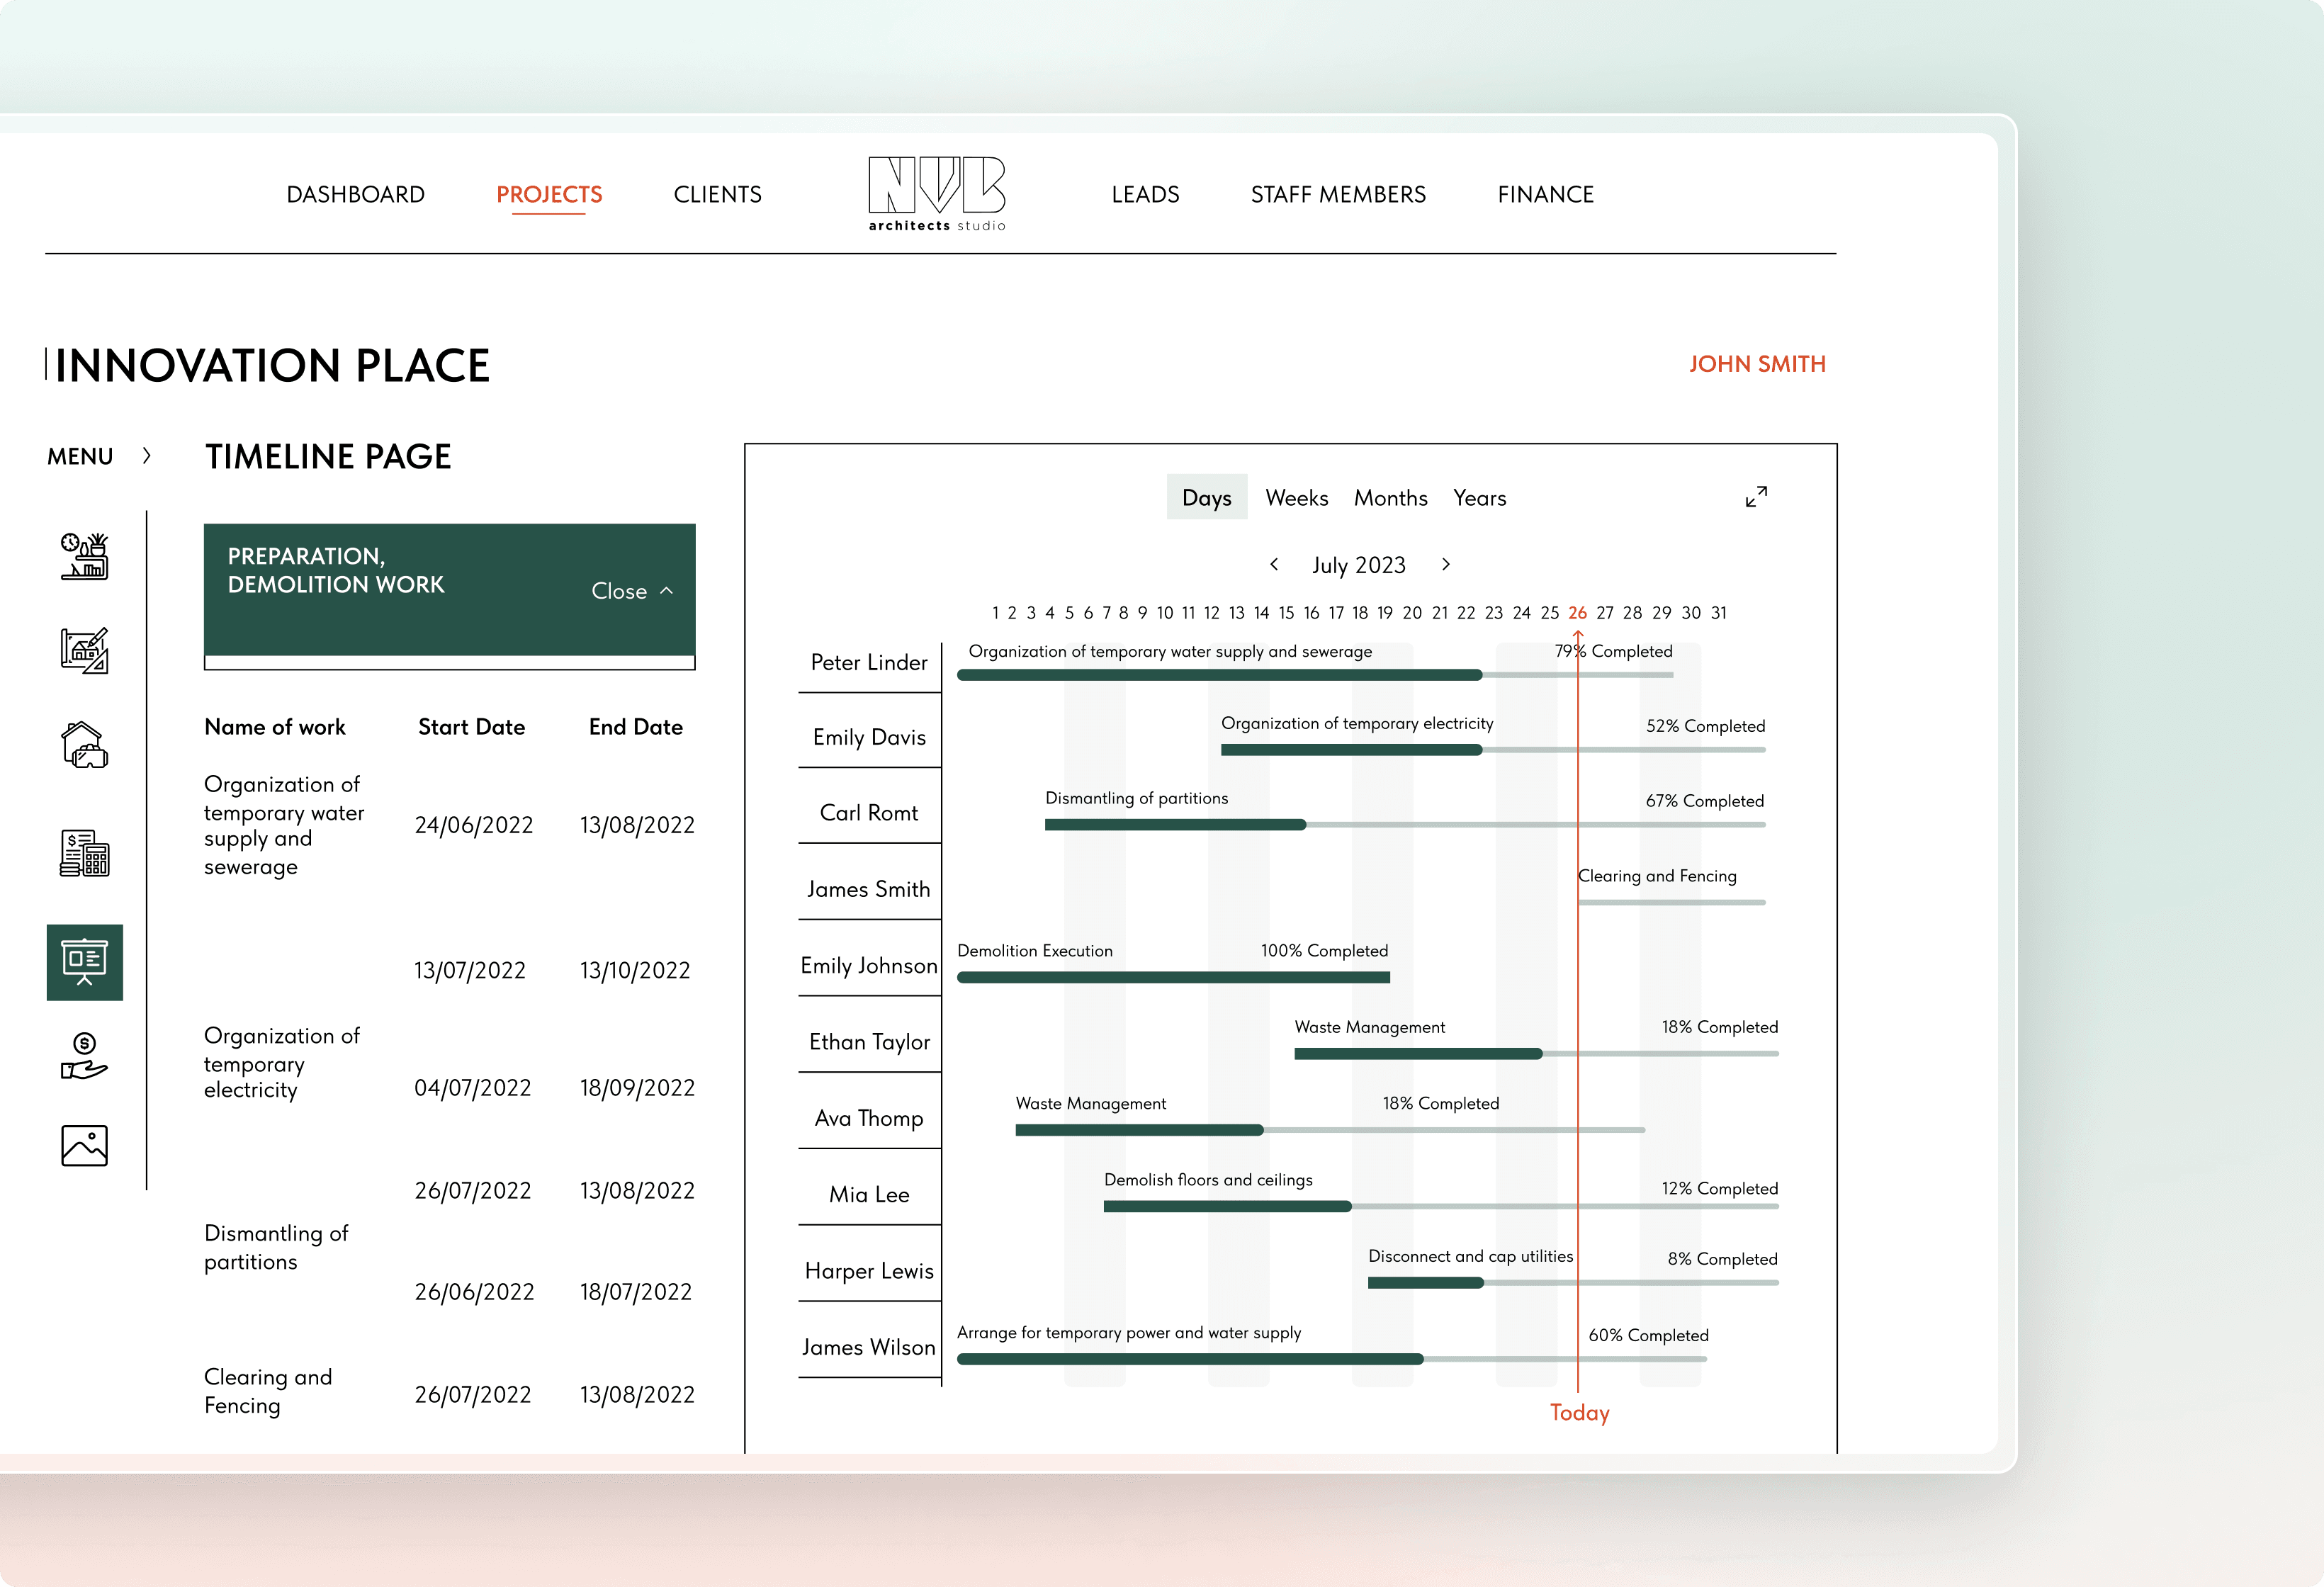Click James Wilson's temporary power progress bar
The width and height of the screenshot is (2324, 1587).
[1332, 1359]
